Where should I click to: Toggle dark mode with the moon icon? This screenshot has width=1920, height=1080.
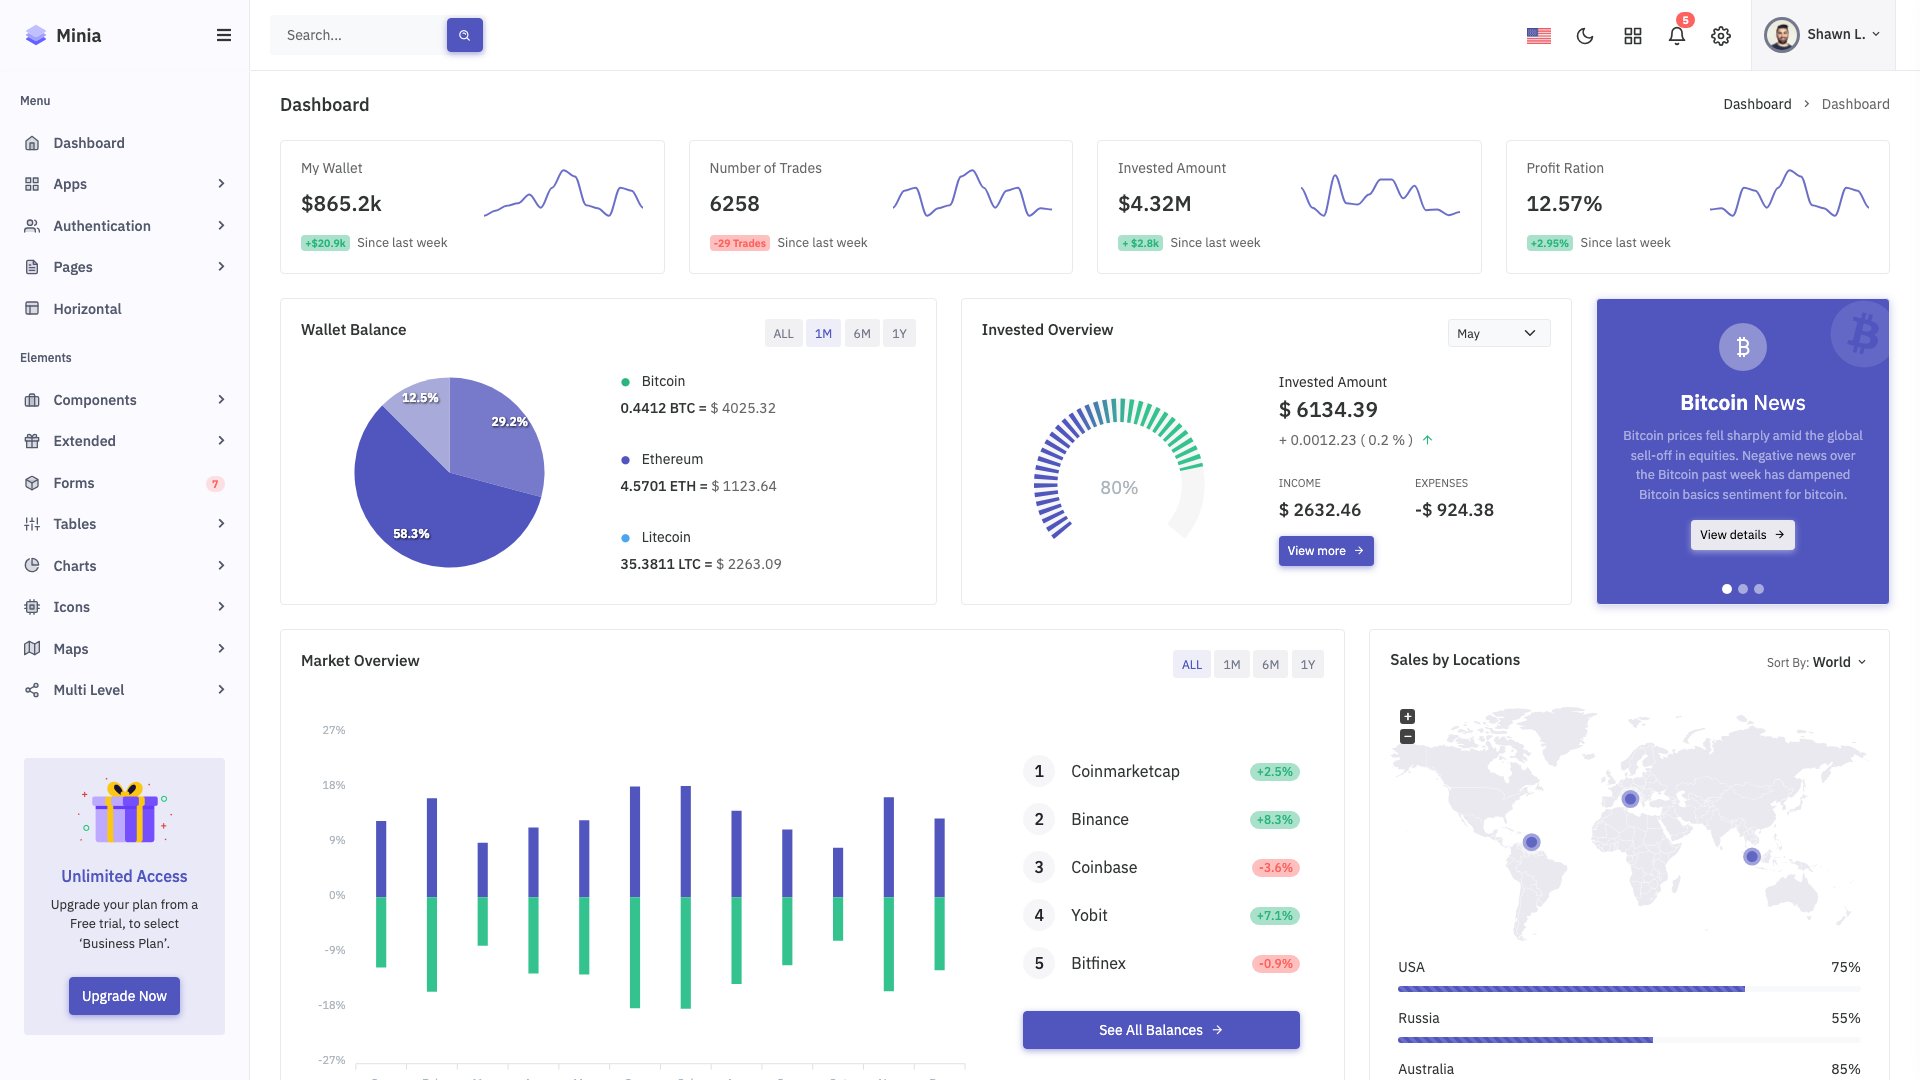(x=1586, y=35)
